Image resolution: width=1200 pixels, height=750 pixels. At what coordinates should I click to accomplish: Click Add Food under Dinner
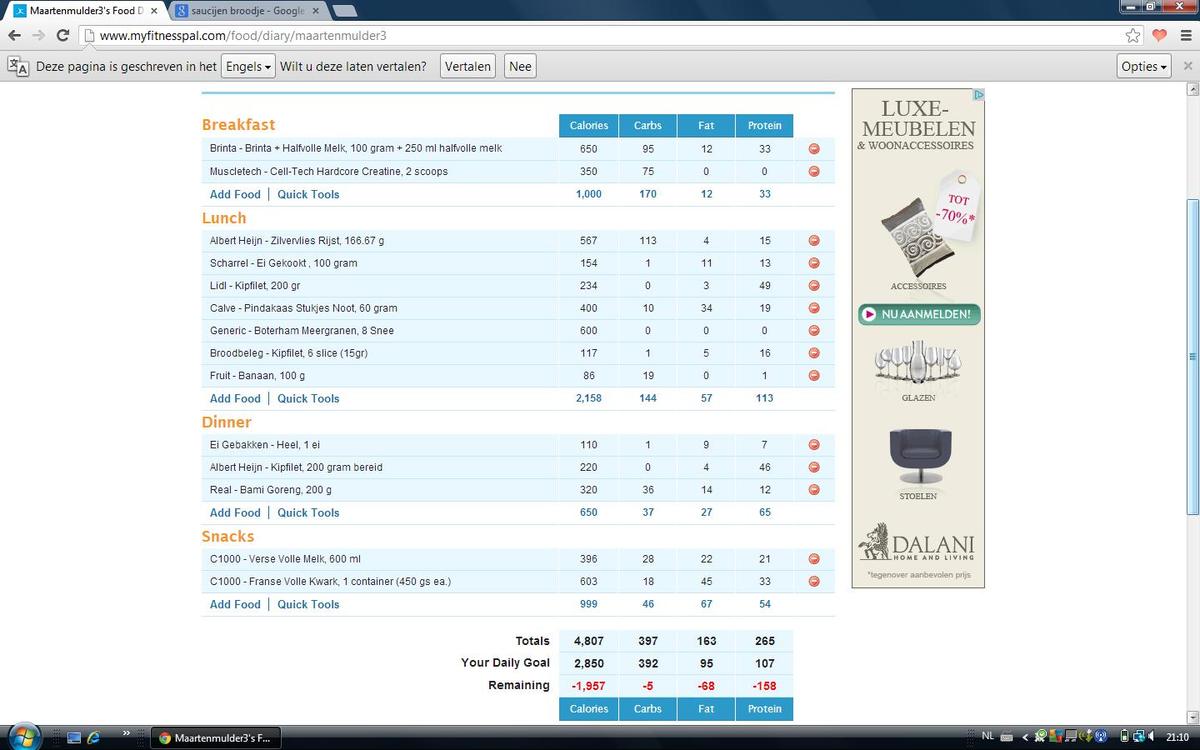pyautogui.click(x=235, y=513)
